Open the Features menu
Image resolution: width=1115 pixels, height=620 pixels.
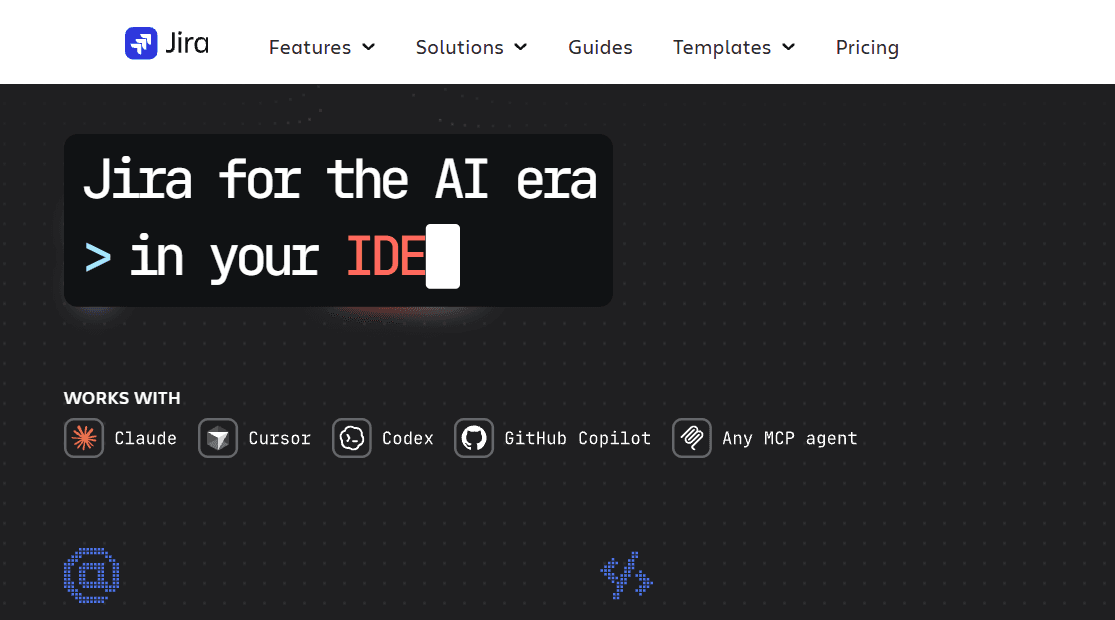click(x=321, y=47)
